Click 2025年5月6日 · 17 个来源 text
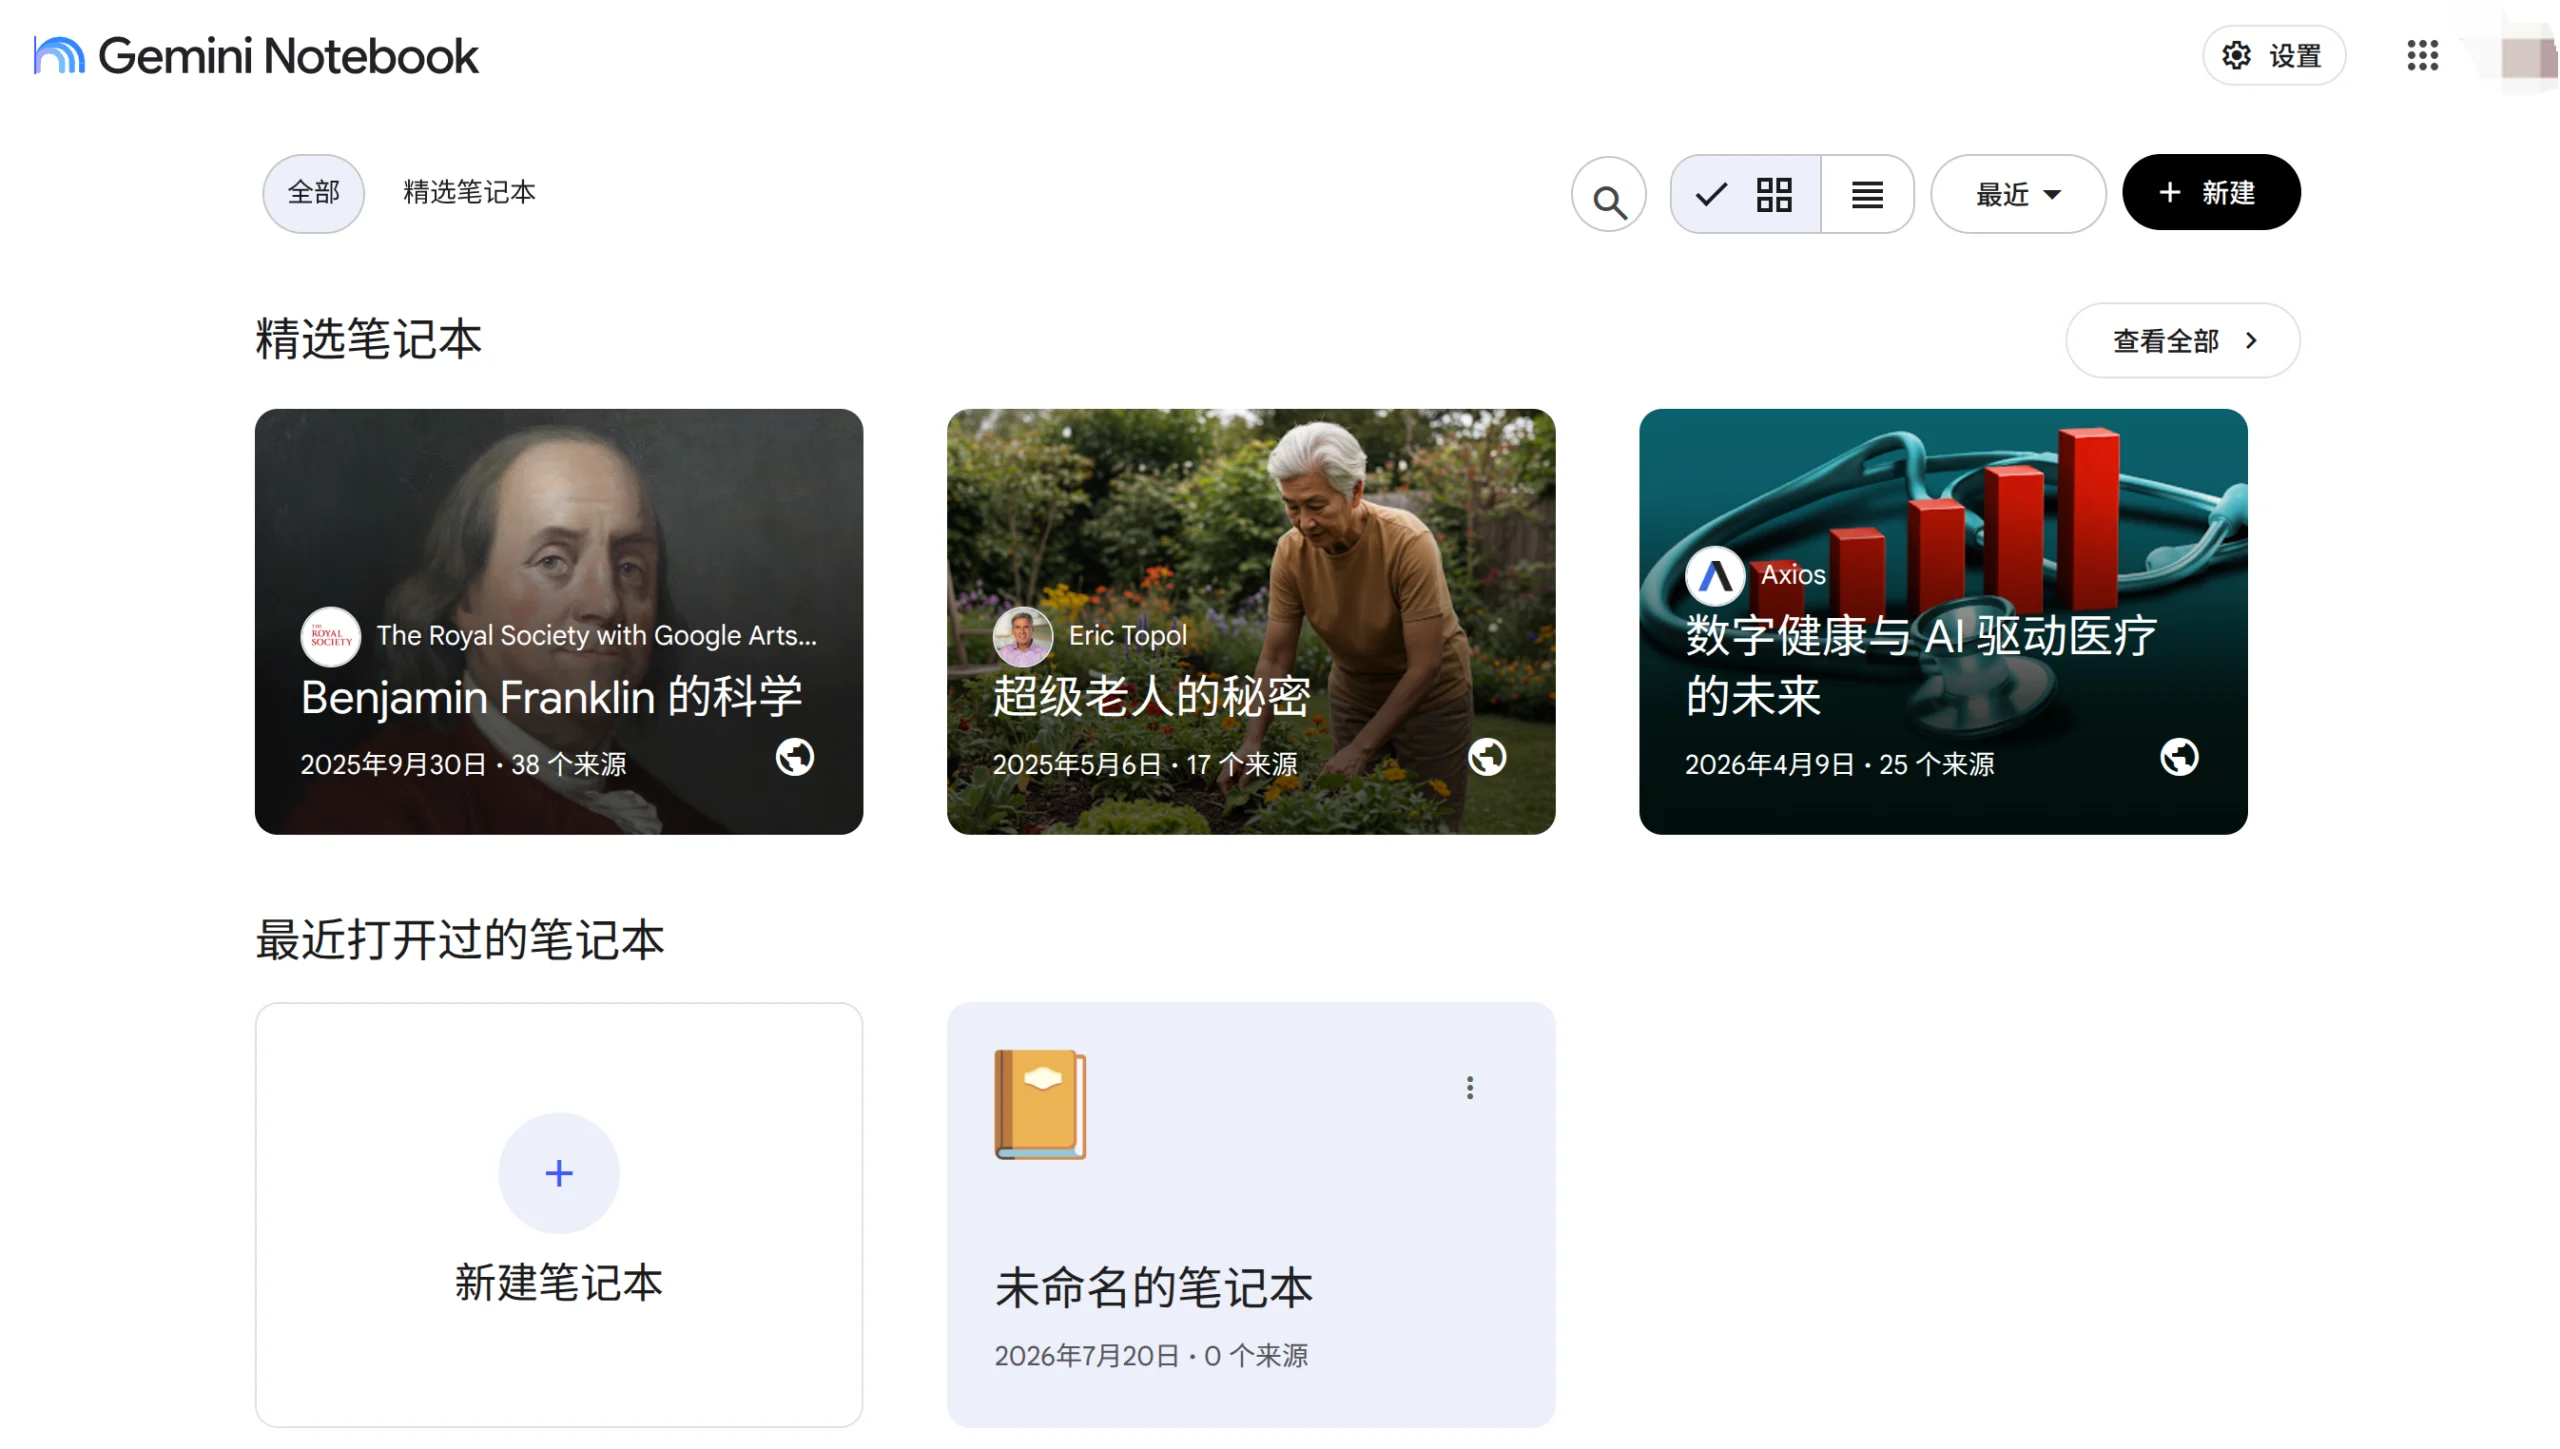The height and width of the screenshot is (1449, 2560). tap(1144, 764)
